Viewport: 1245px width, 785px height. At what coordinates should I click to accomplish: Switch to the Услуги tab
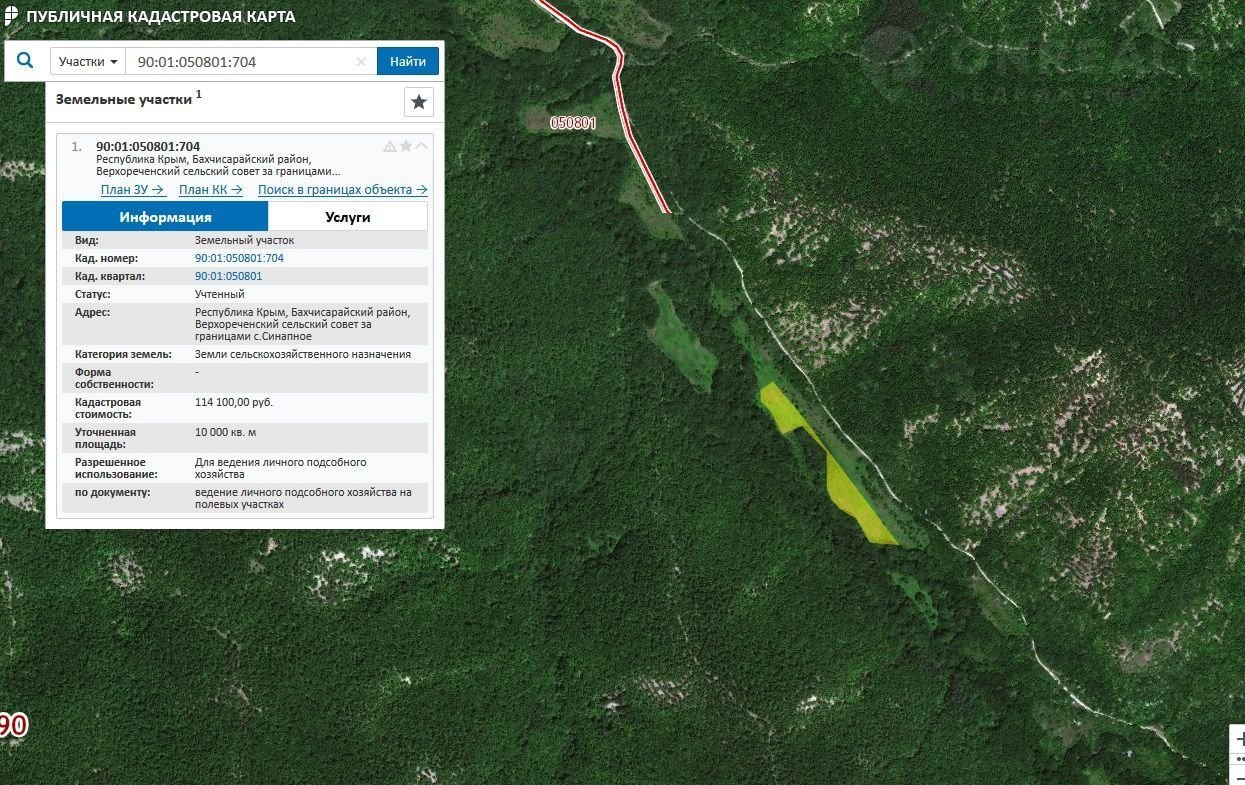point(347,217)
